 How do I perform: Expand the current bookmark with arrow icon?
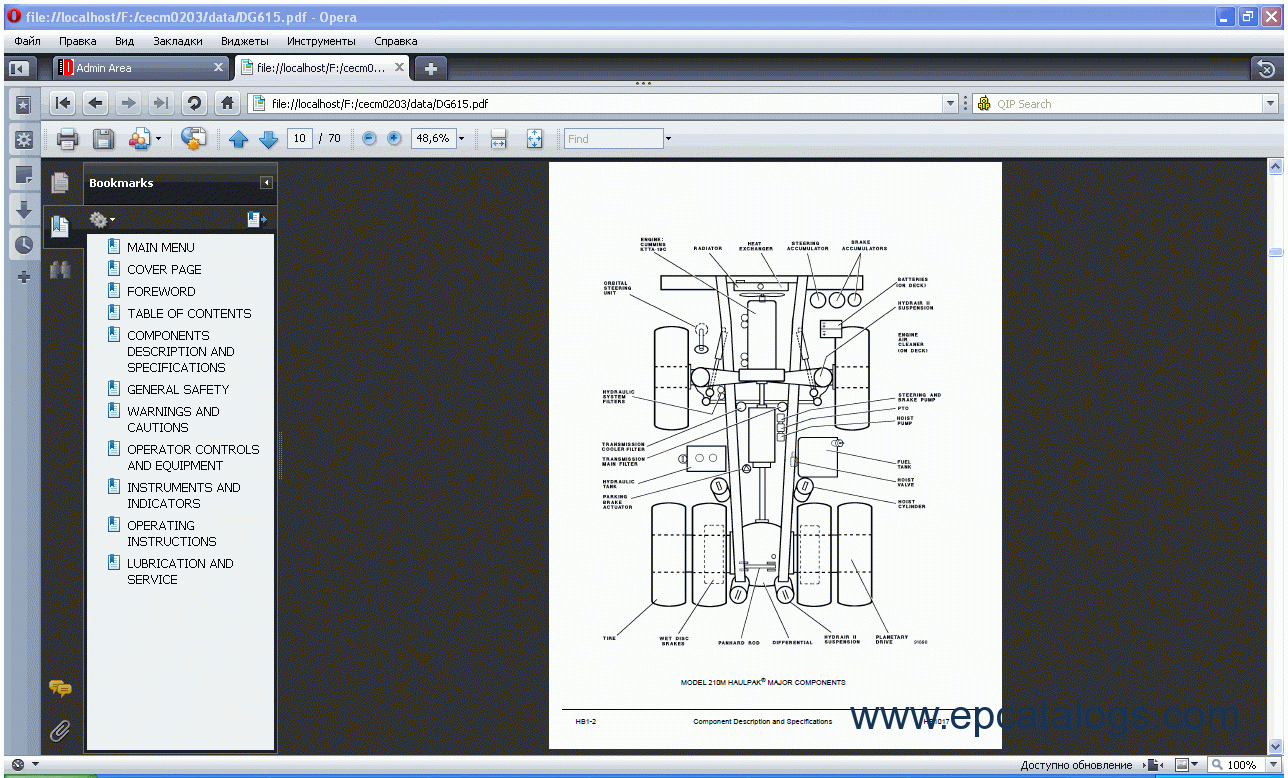(257, 219)
